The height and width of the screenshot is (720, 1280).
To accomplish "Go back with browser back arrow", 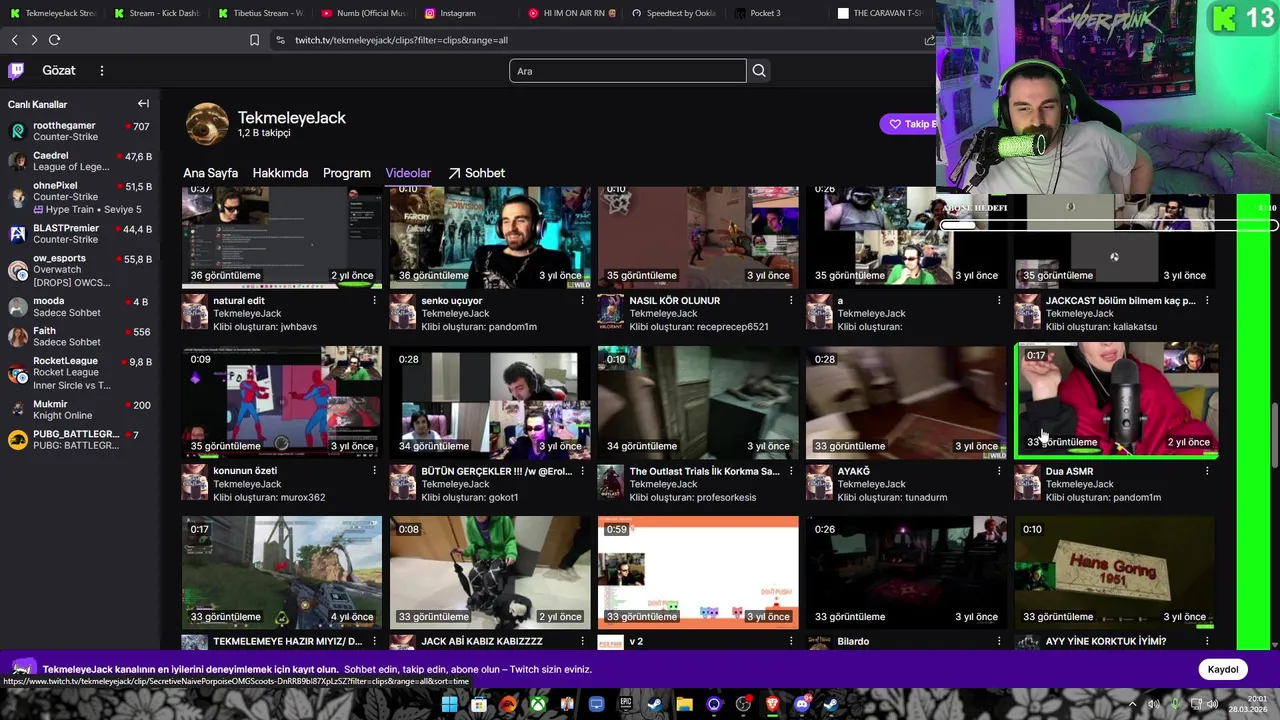I will click(x=14, y=40).
